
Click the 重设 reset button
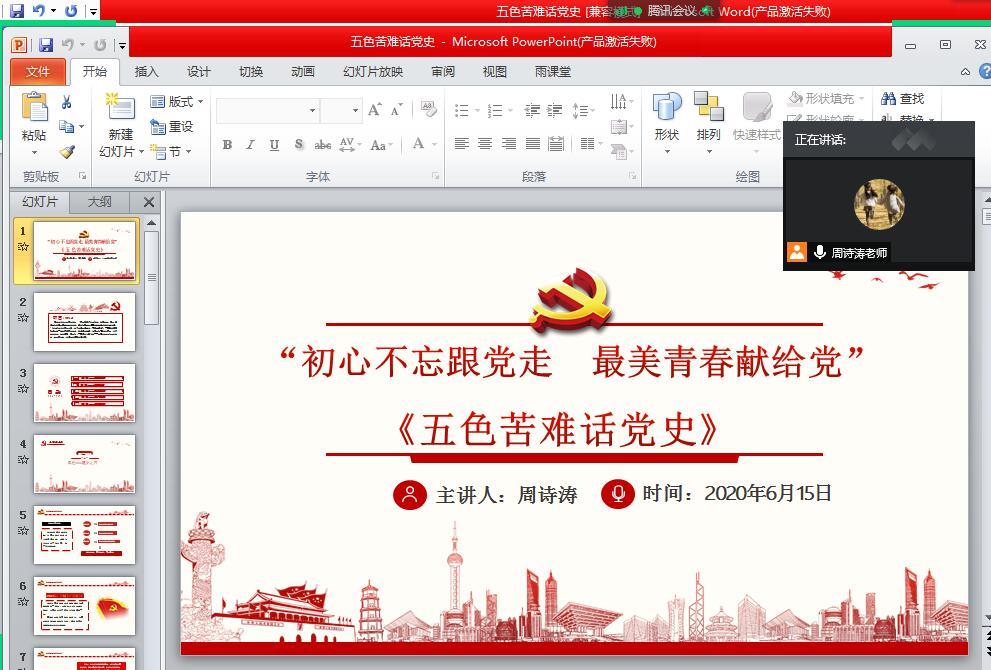click(172, 127)
